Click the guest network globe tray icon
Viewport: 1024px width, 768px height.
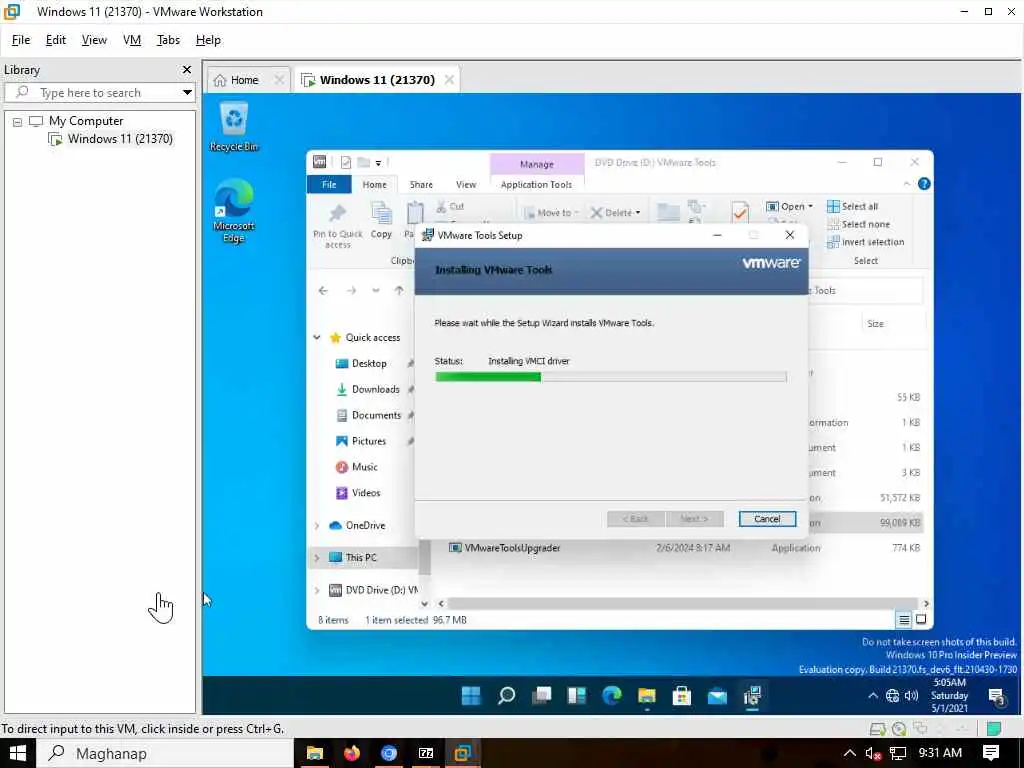[x=892, y=696]
